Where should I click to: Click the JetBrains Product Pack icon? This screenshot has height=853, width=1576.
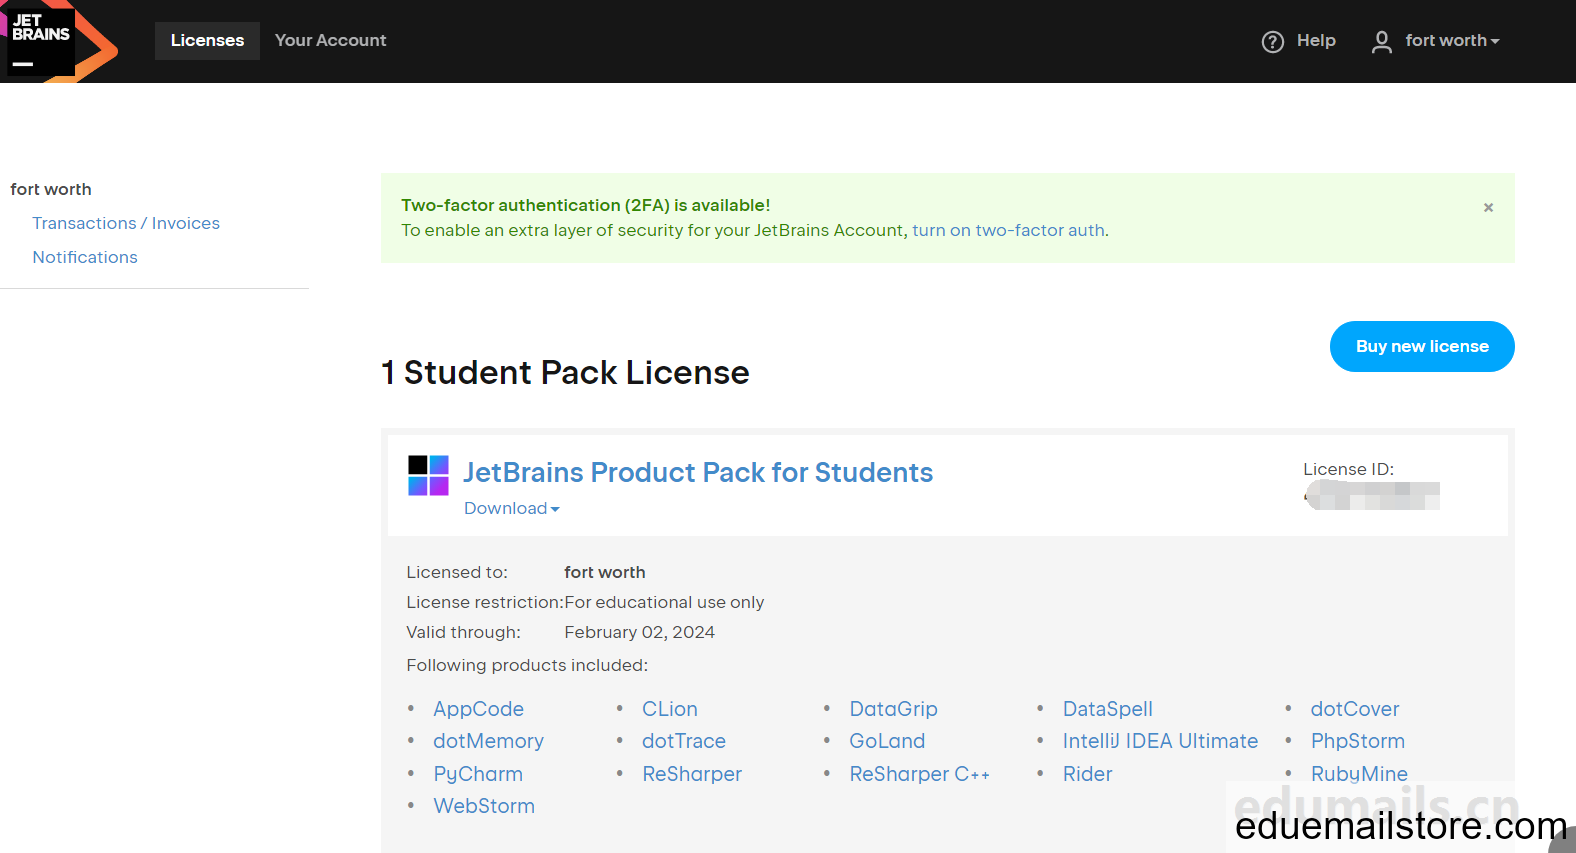point(428,475)
